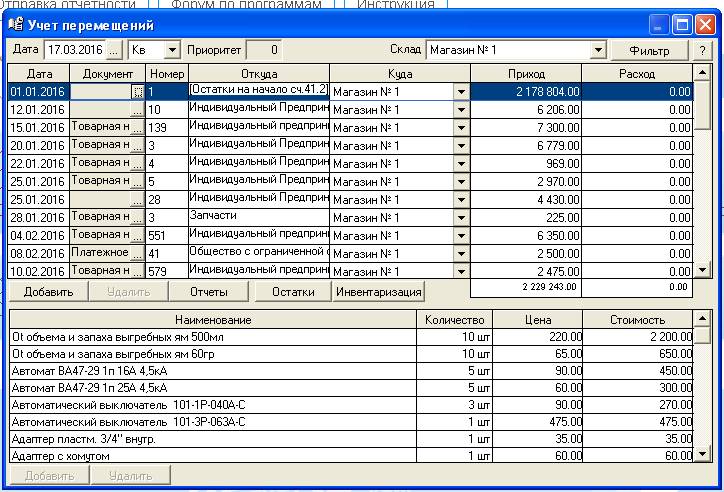Open the Инструкция tab in background

point(395,5)
